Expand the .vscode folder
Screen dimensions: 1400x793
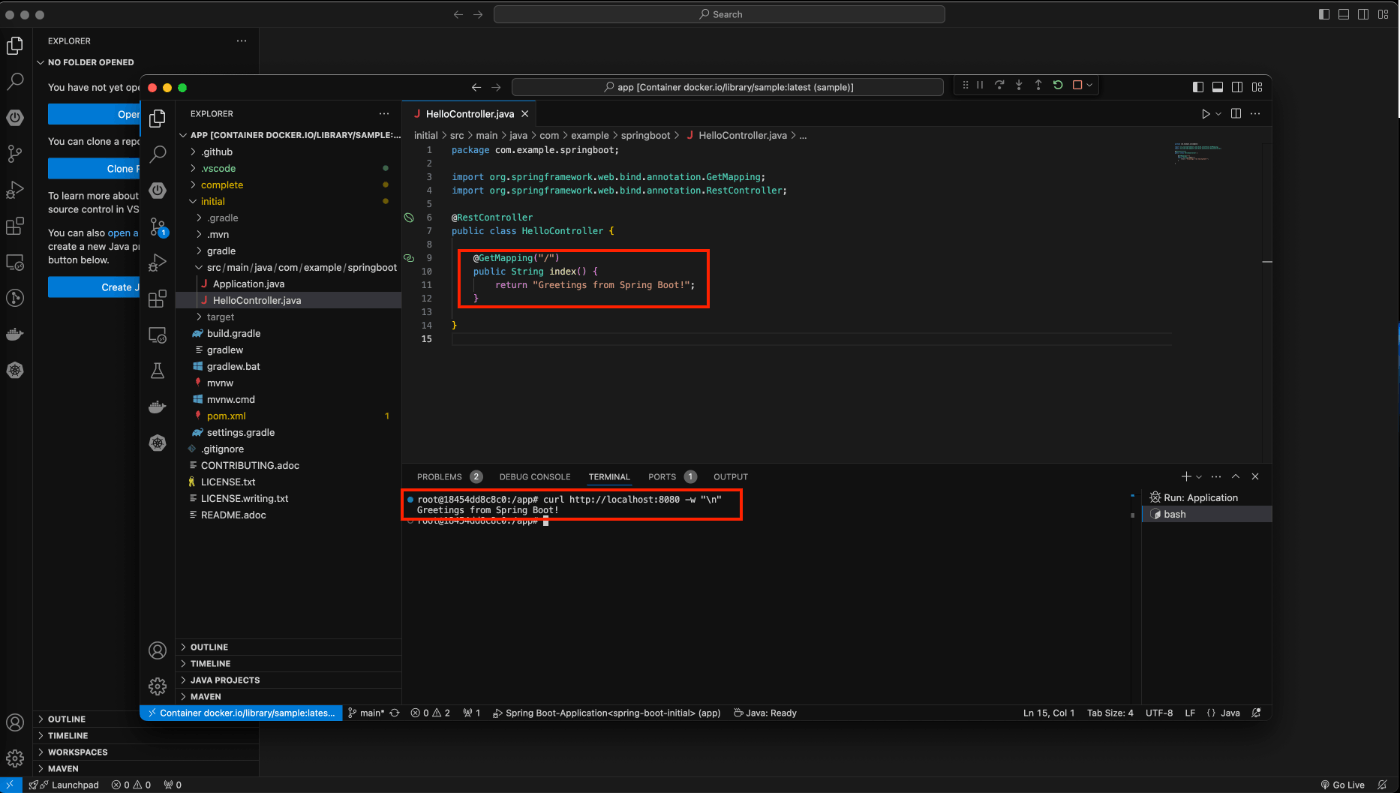288,168
